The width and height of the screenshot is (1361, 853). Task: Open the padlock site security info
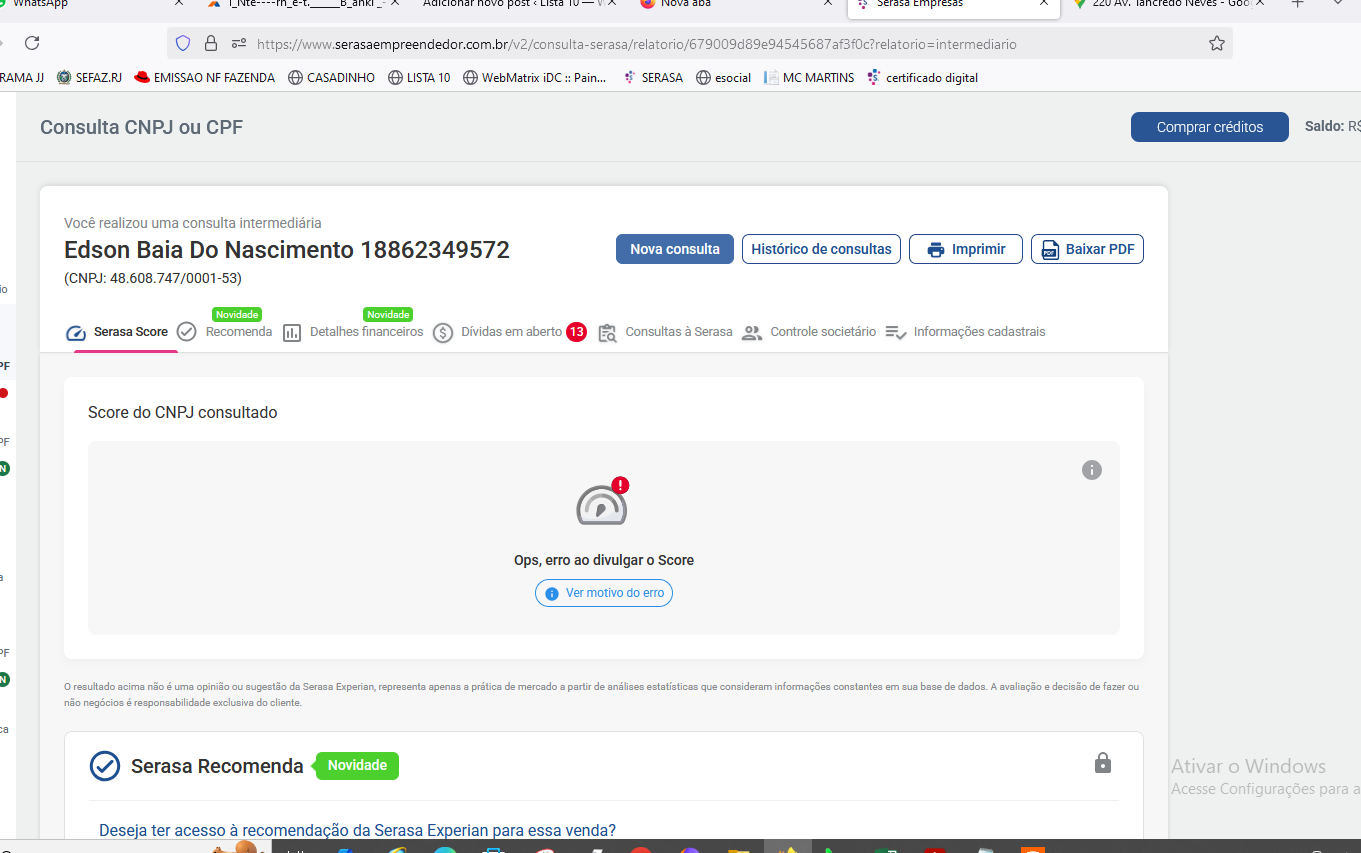(210, 43)
